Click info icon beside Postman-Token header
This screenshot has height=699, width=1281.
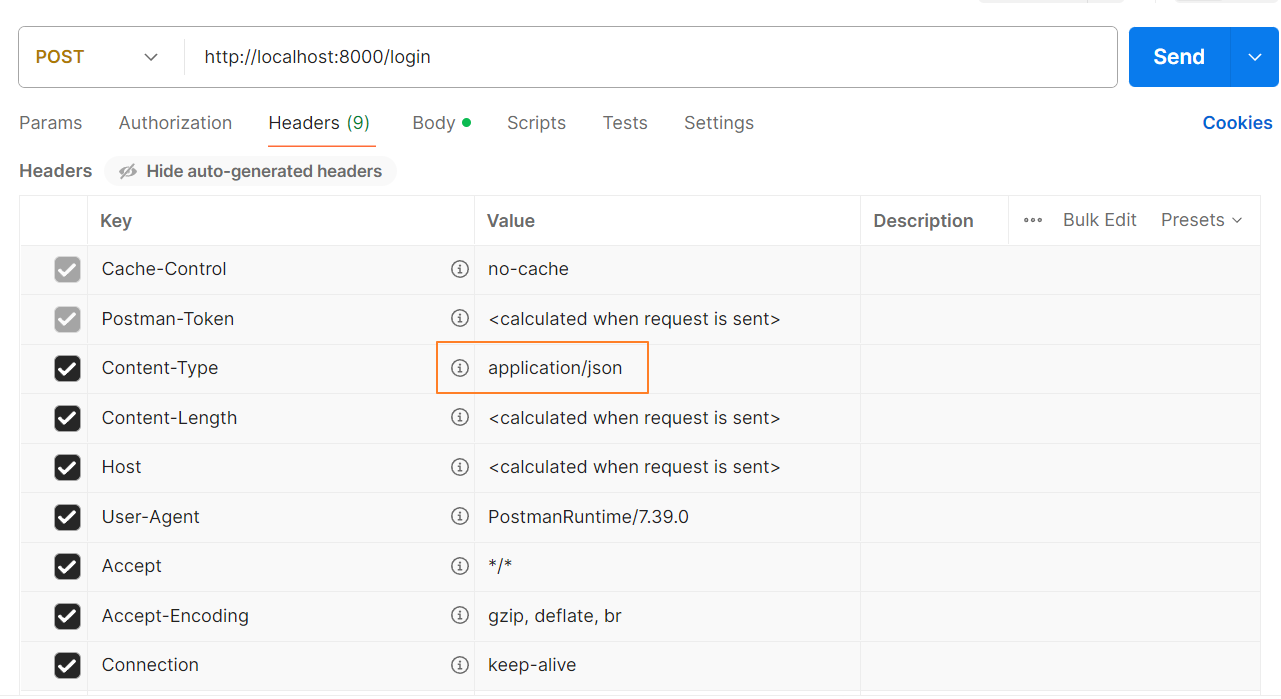[460, 318]
